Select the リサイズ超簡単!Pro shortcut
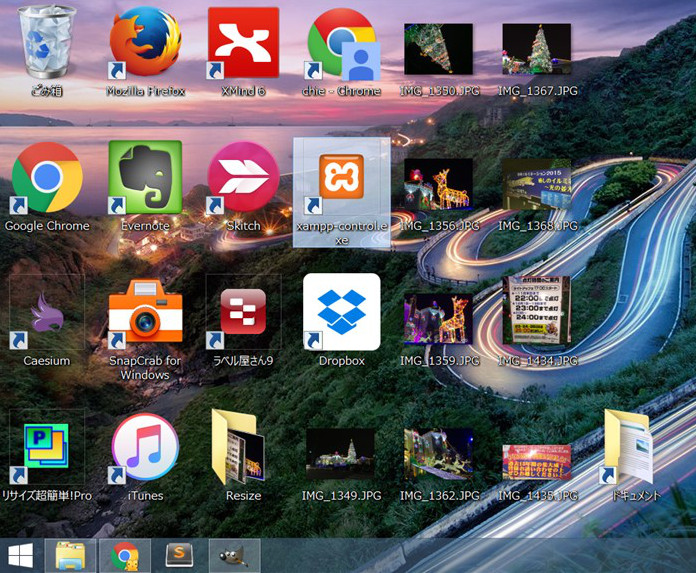The width and height of the screenshot is (696, 573). (x=46, y=447)
